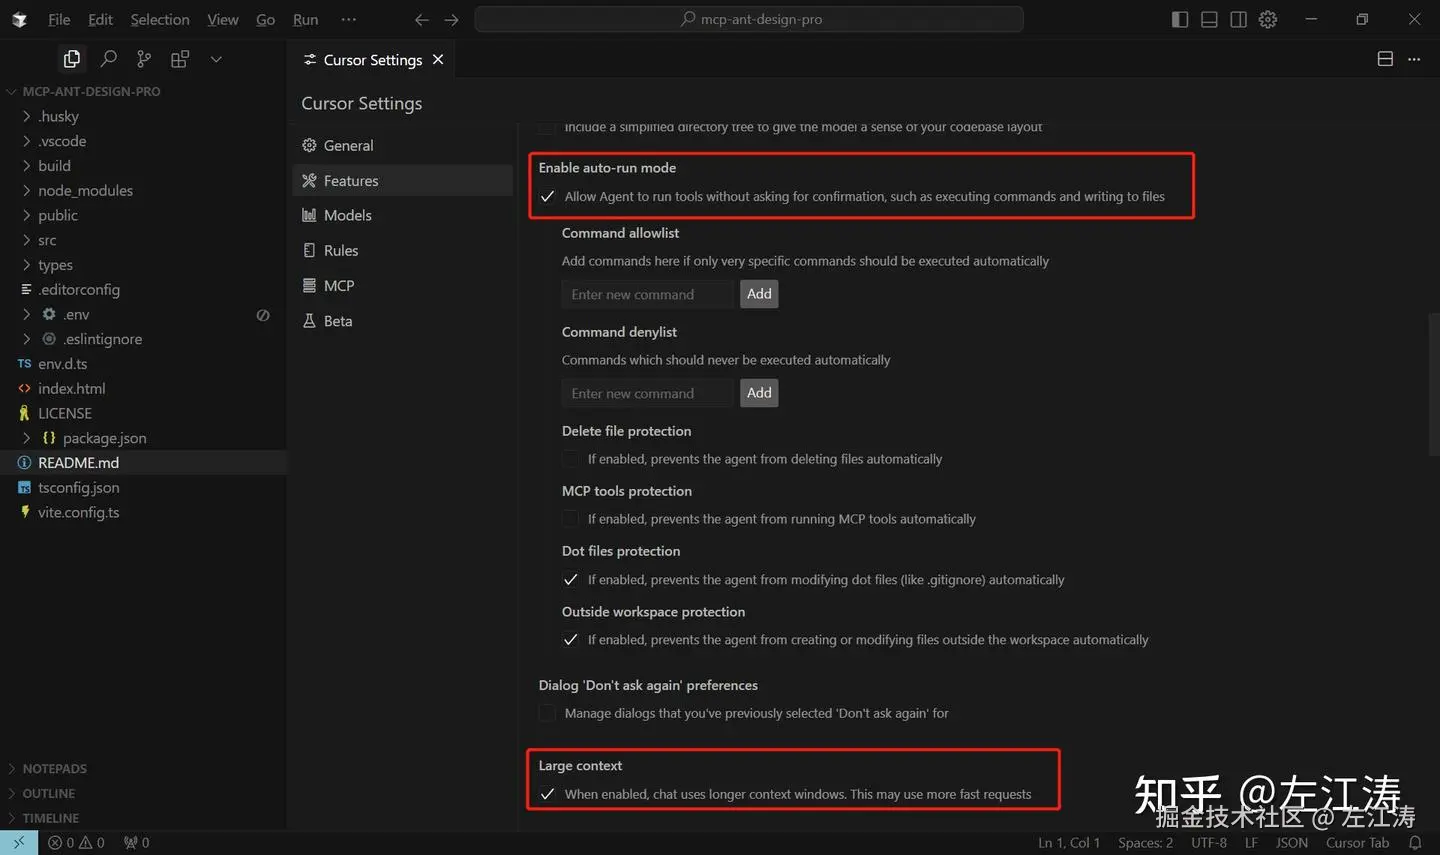Toggle MCP tools protection checkbox
Viewport: 1440px width, 855px height.
coord(570,519)
